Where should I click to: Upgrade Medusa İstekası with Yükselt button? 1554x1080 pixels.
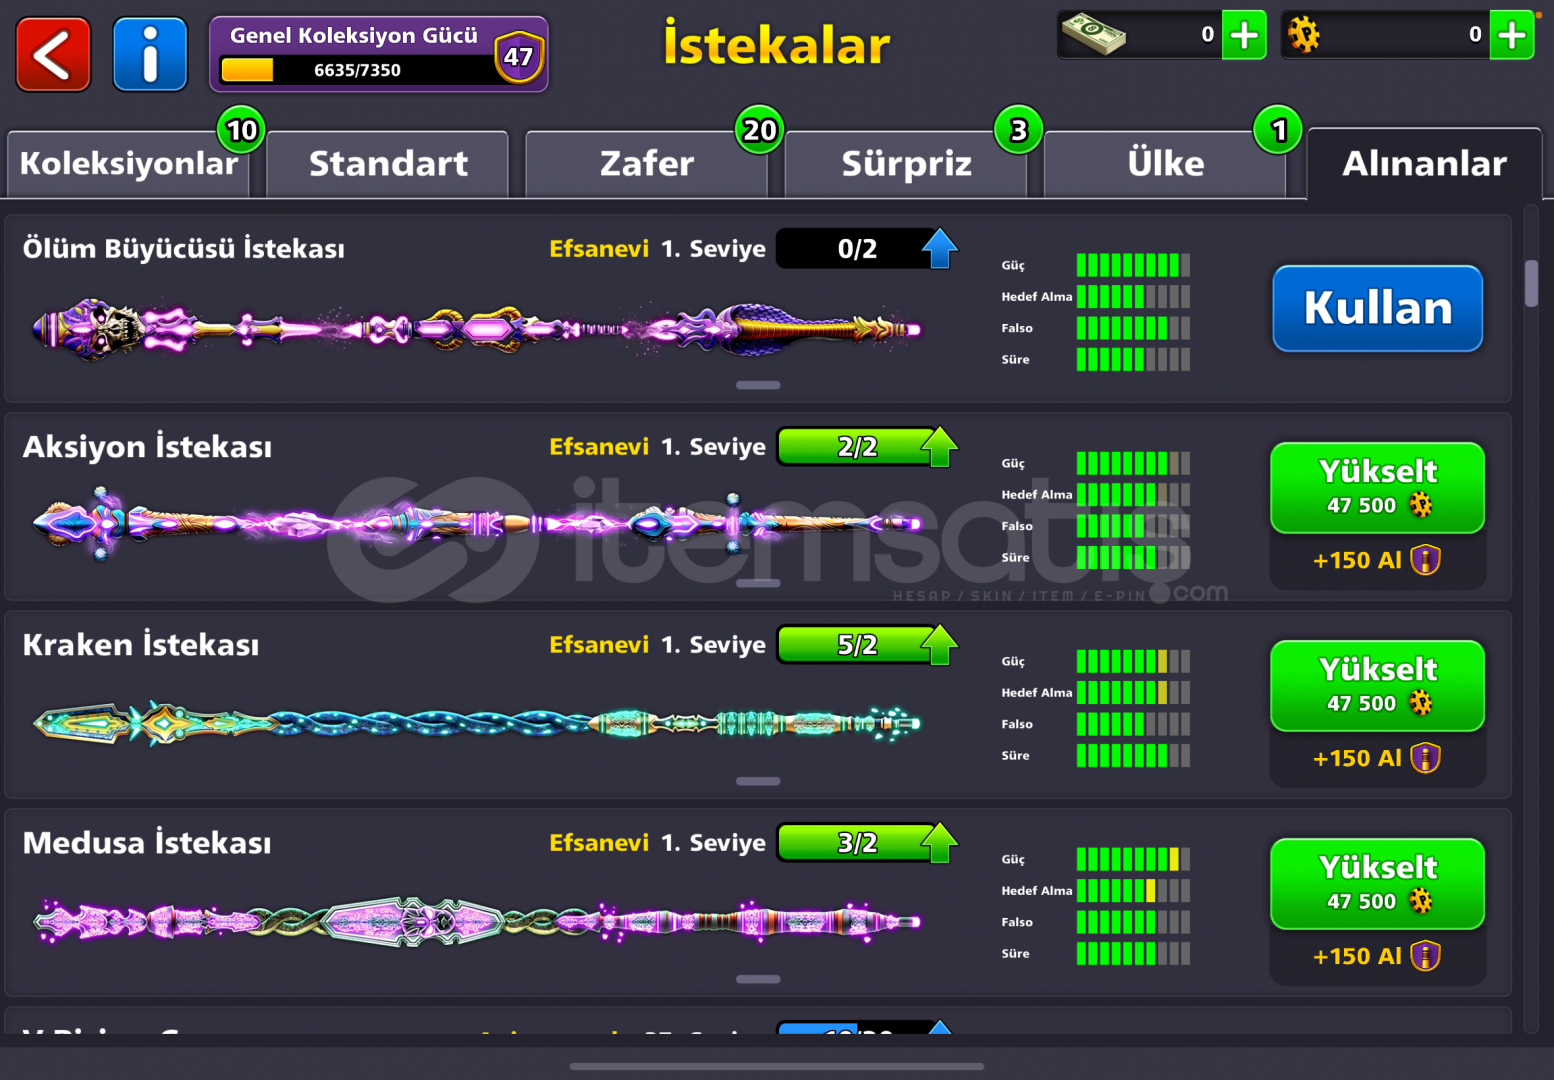coord(1377,884)
